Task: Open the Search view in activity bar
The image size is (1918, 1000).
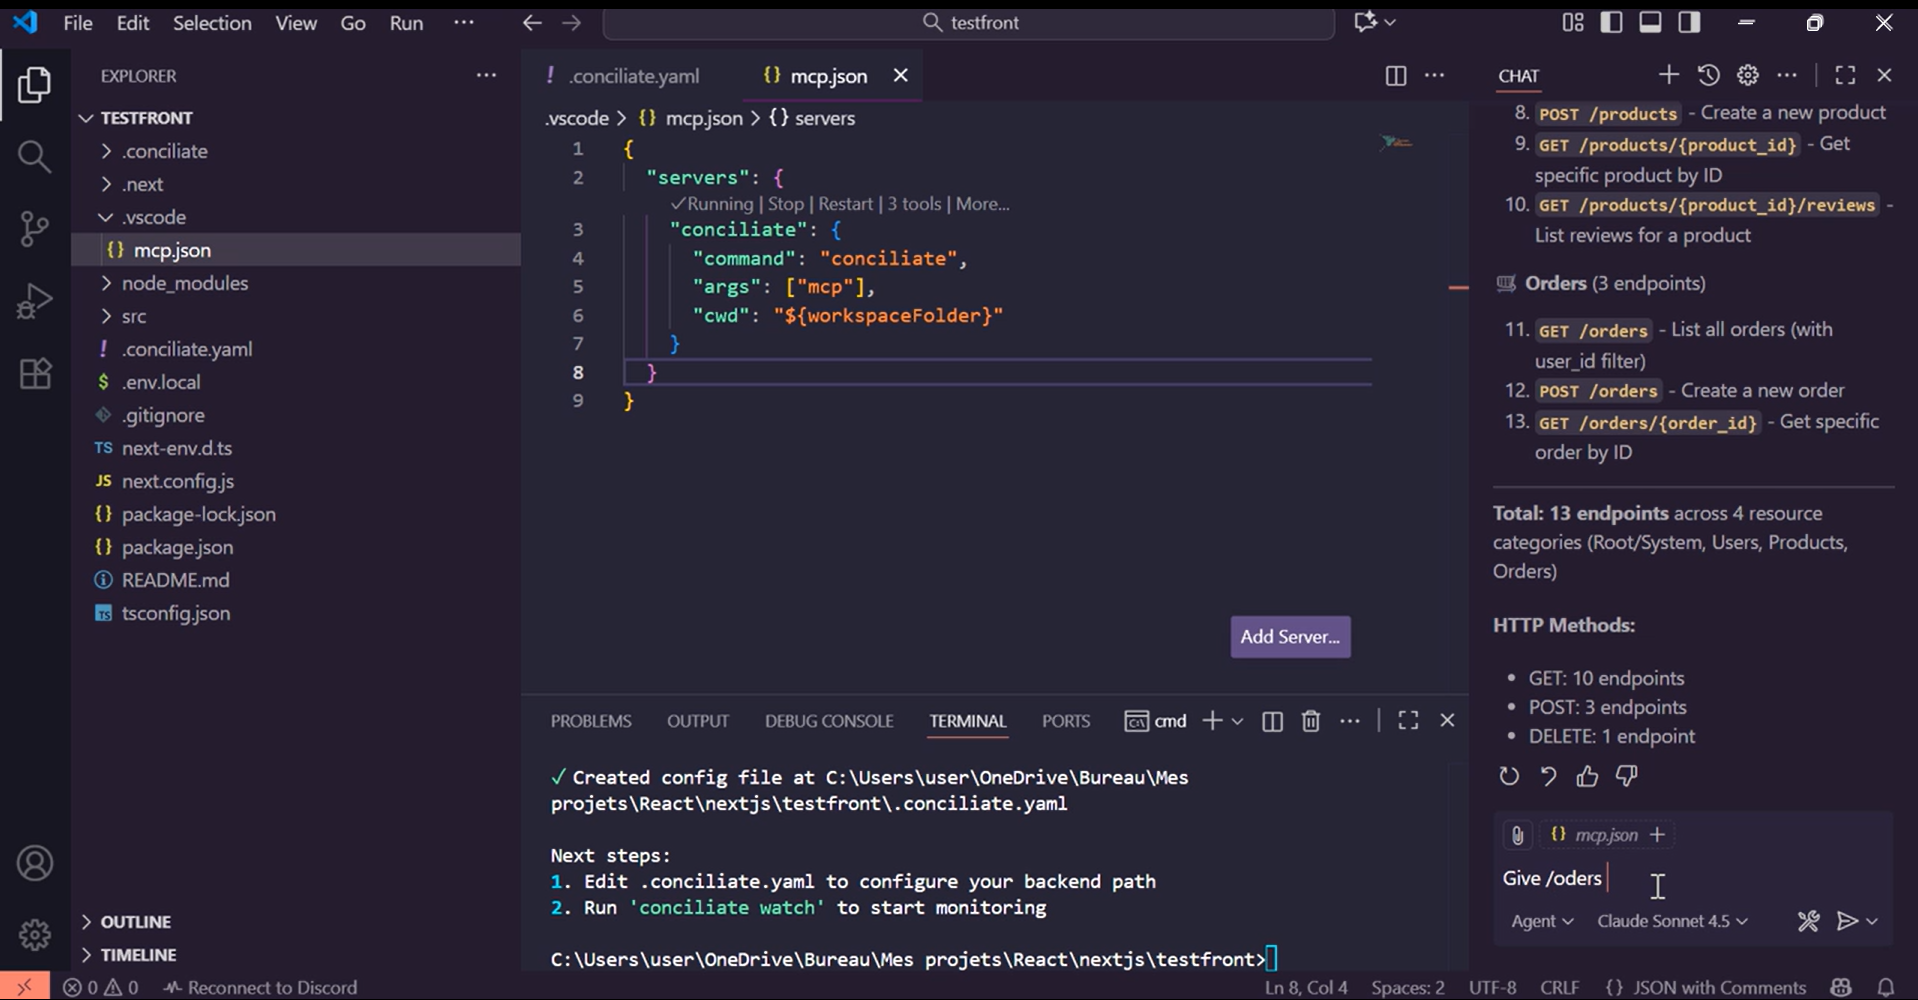Action: (x=34, y=156)
